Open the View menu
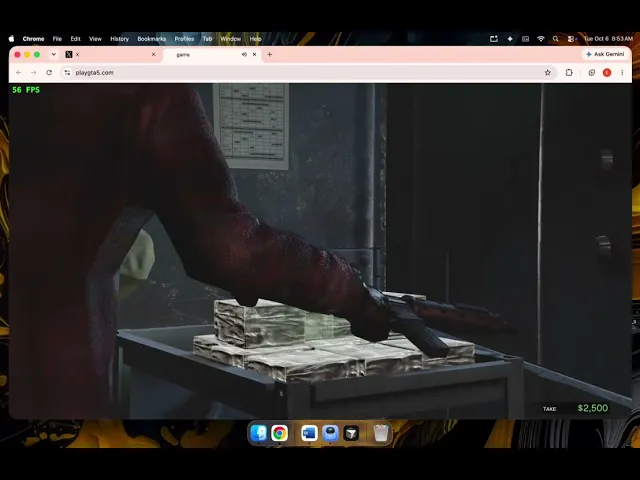 click(x=95, y=39)
